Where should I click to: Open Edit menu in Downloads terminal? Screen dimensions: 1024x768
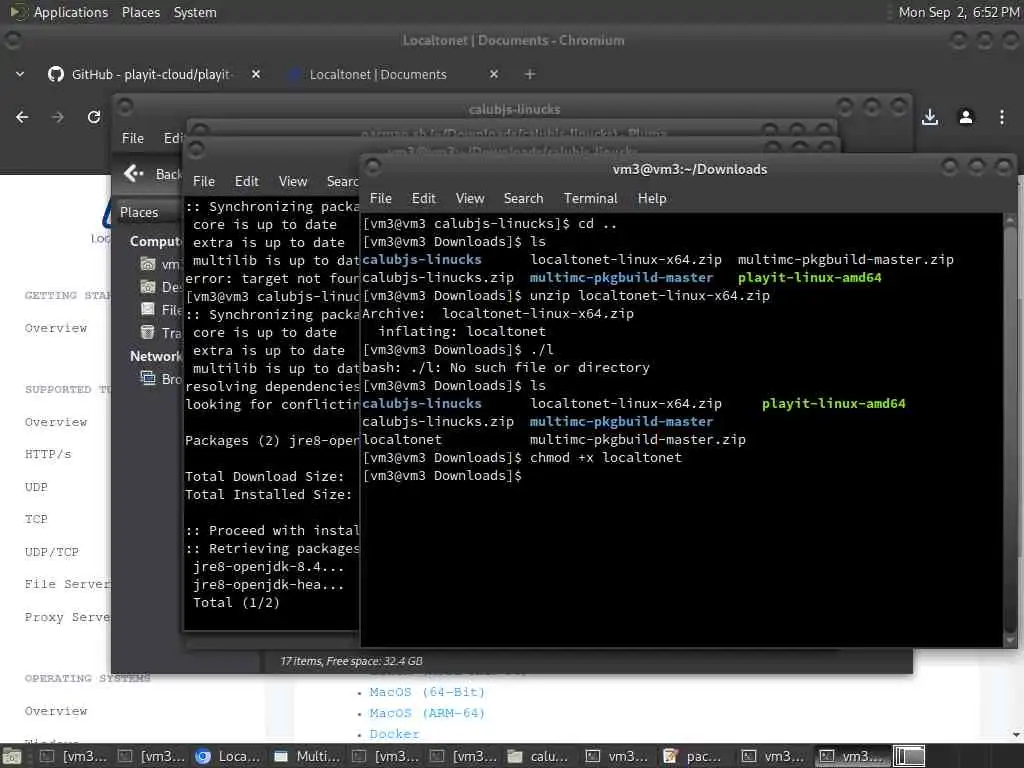423,198
